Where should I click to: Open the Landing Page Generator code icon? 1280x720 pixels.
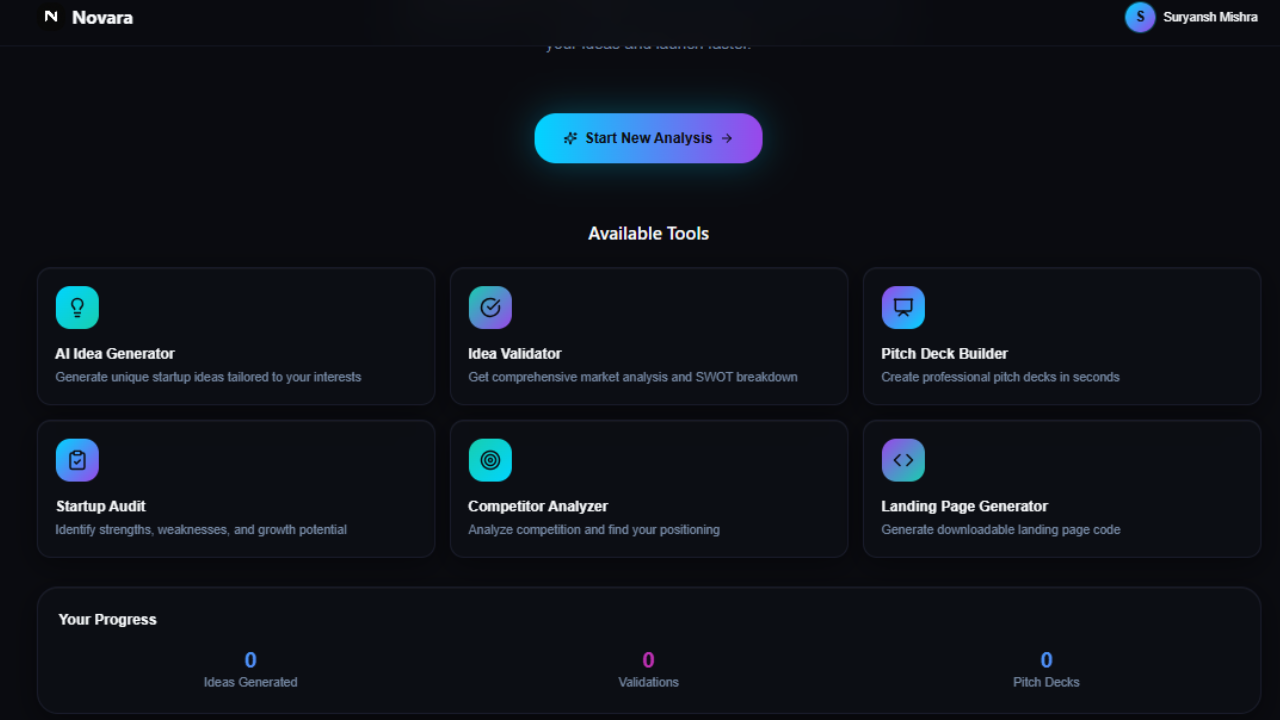(x=903, y=460)
